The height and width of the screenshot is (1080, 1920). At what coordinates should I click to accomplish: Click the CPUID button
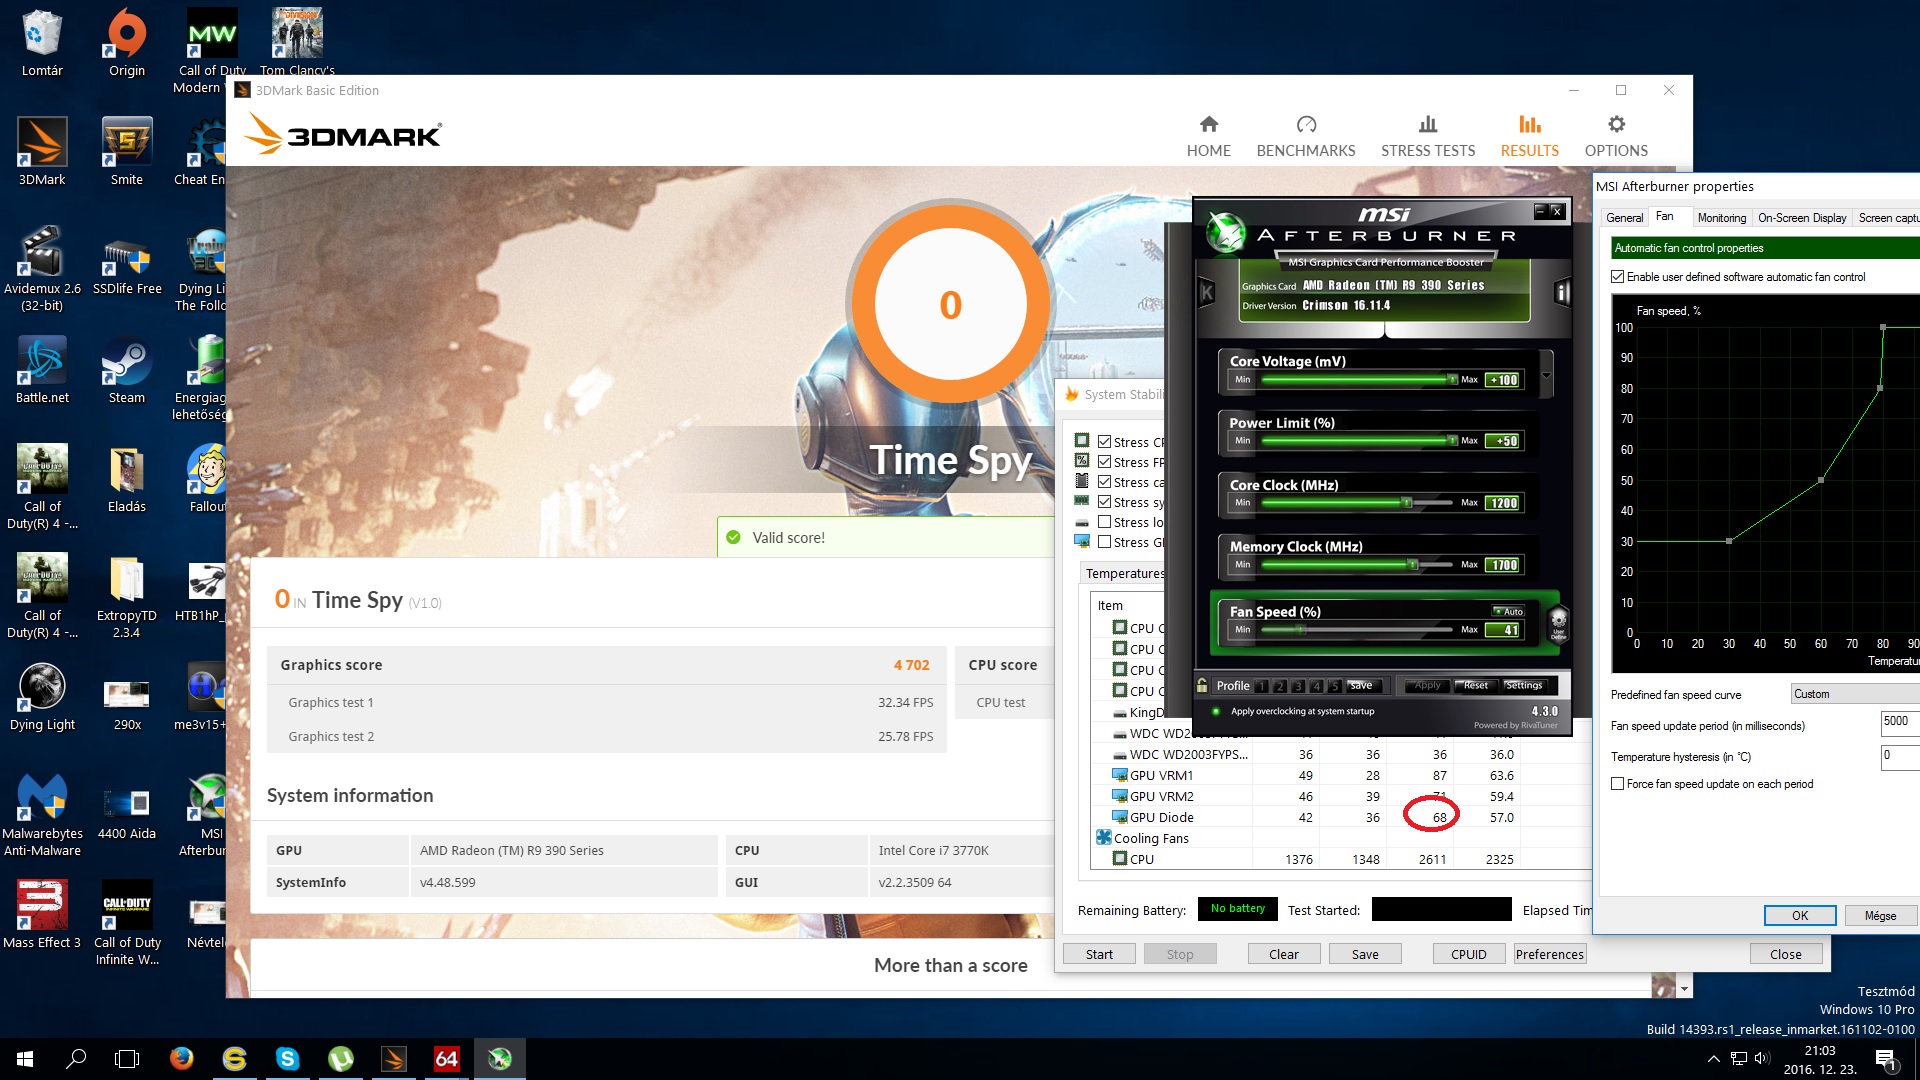1468,954
